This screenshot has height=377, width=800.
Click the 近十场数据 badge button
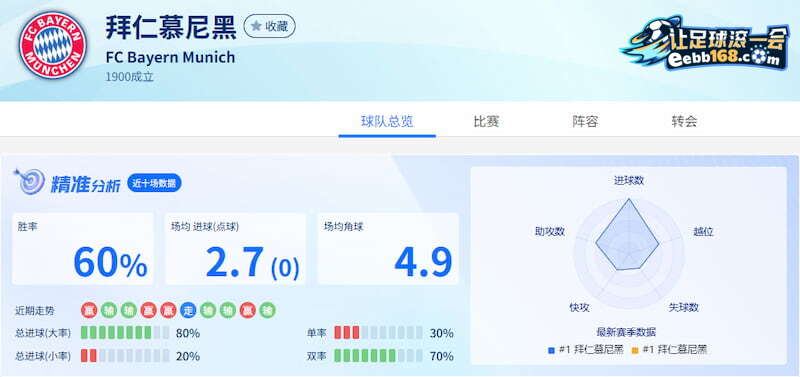click(154, 183)
